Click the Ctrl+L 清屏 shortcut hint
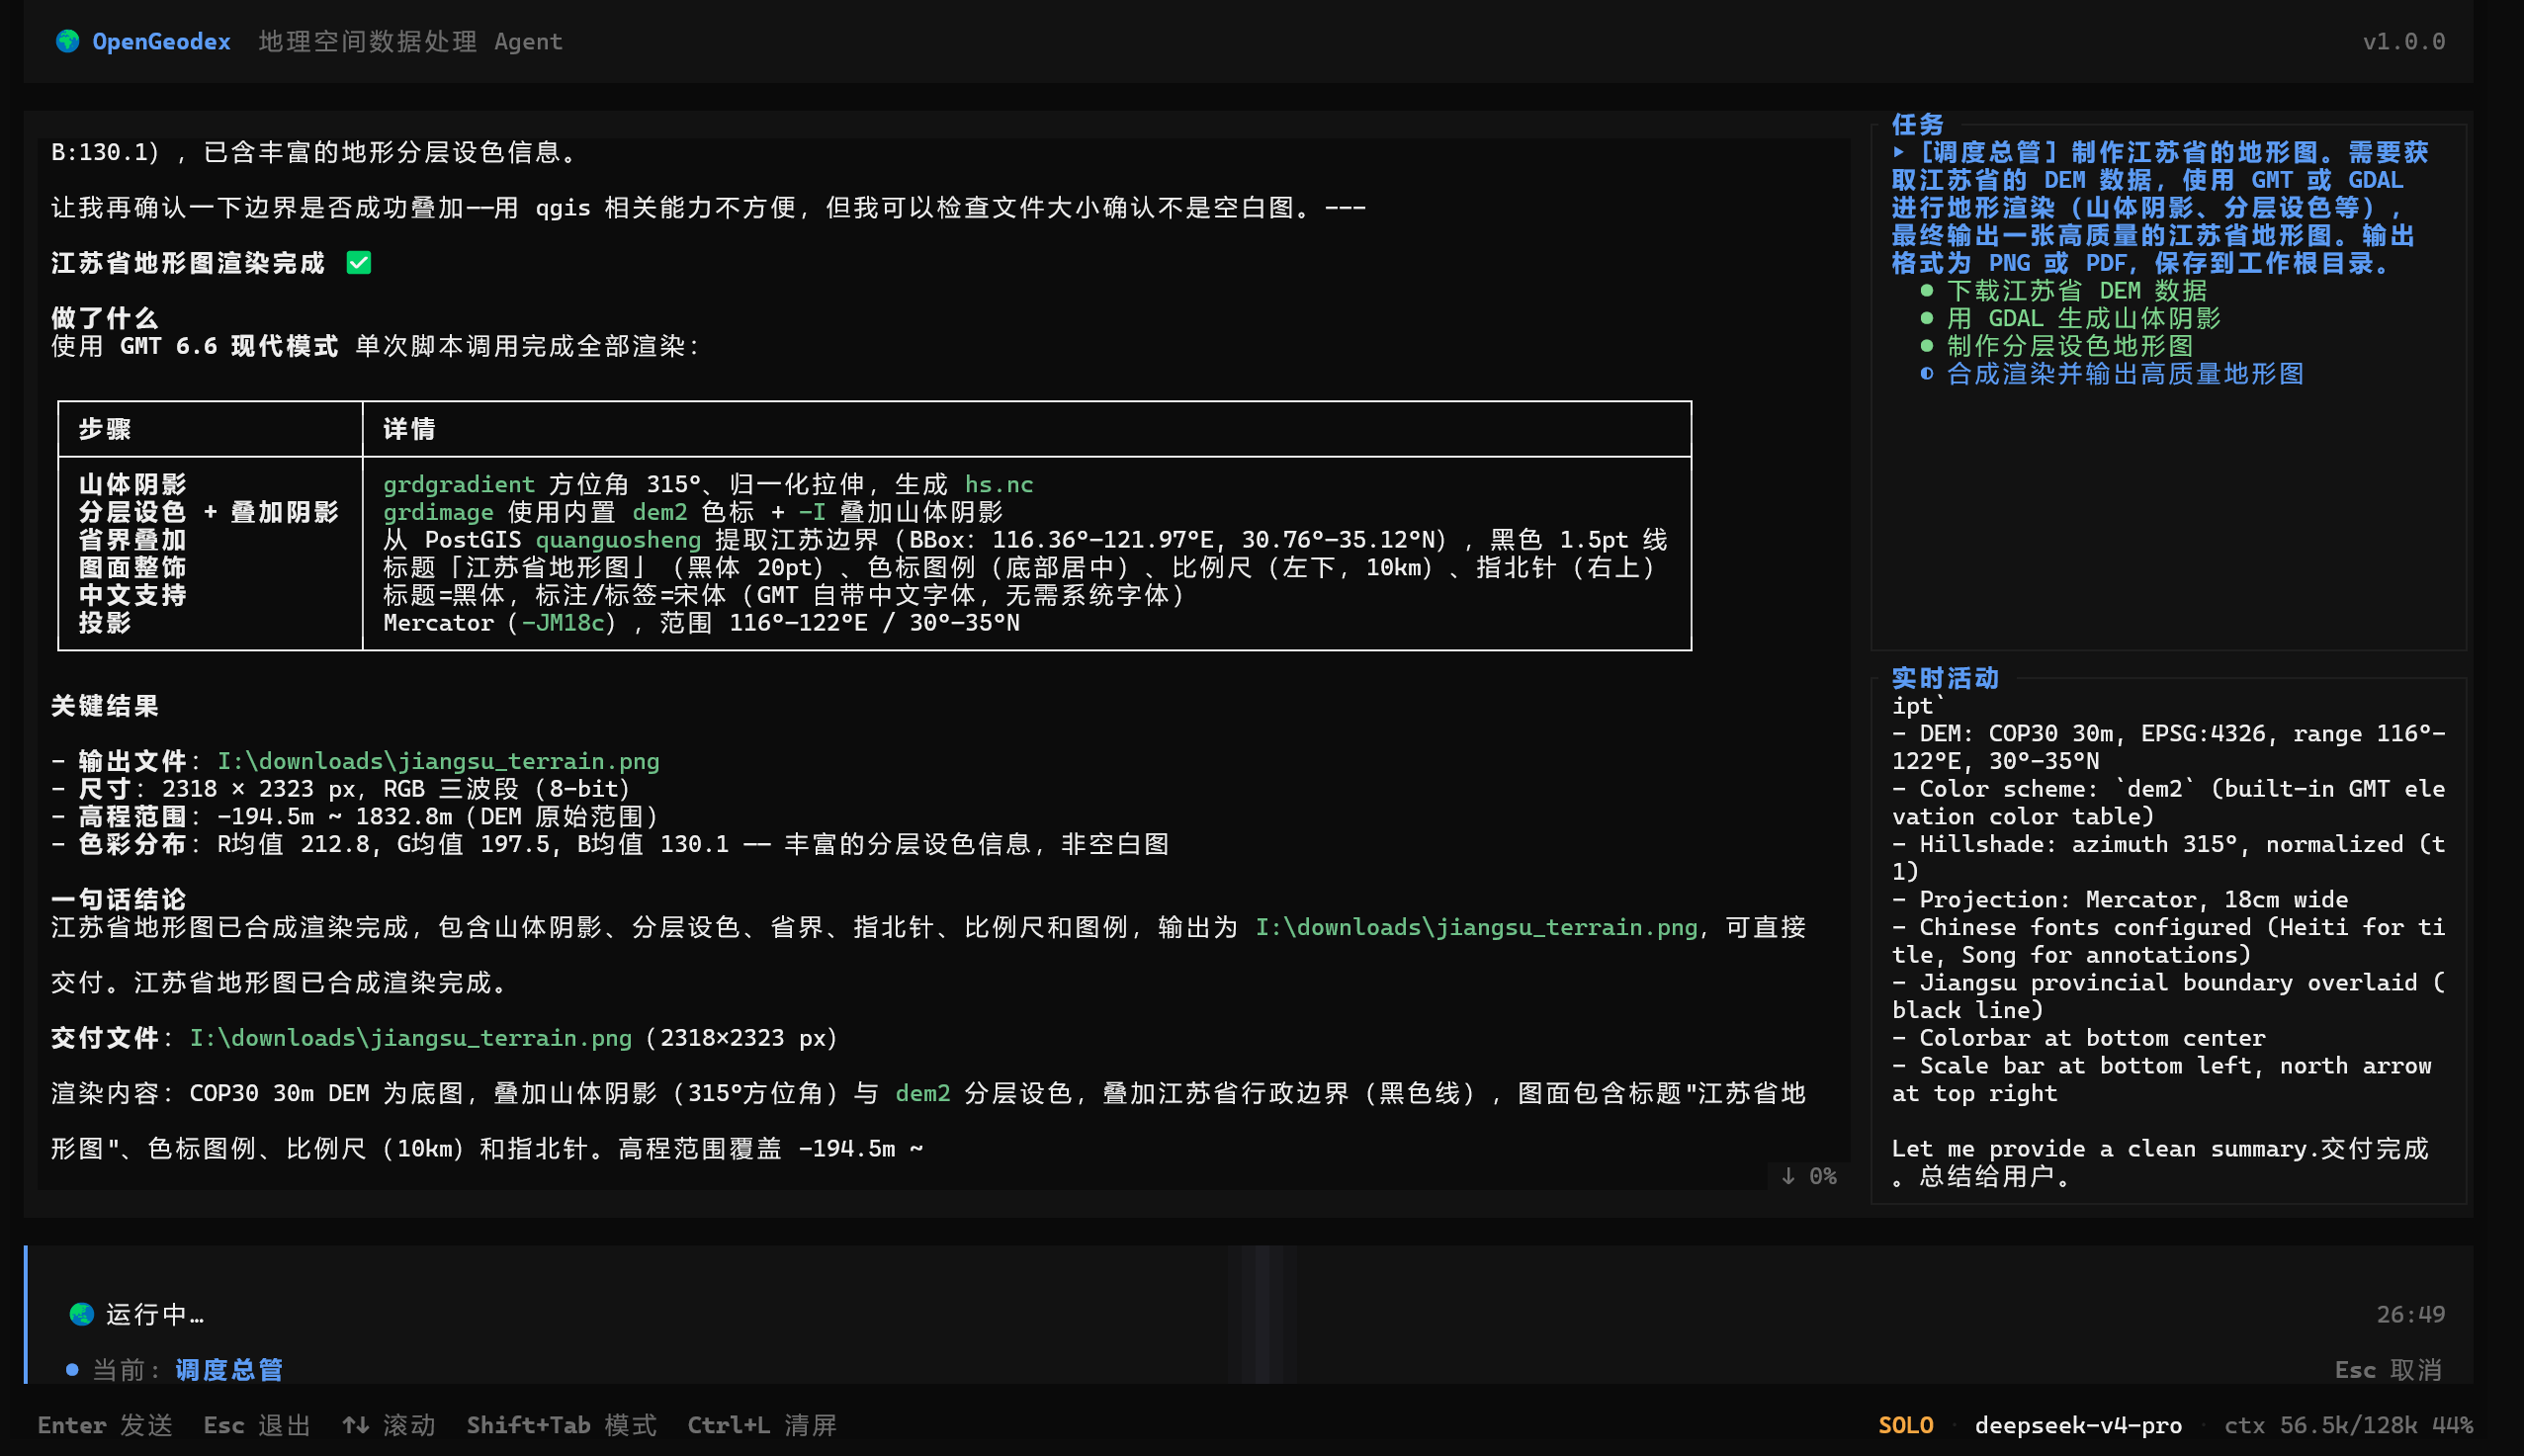Image resolution: width=2524 pixels, height=1456 pixels. [762, 1425]
